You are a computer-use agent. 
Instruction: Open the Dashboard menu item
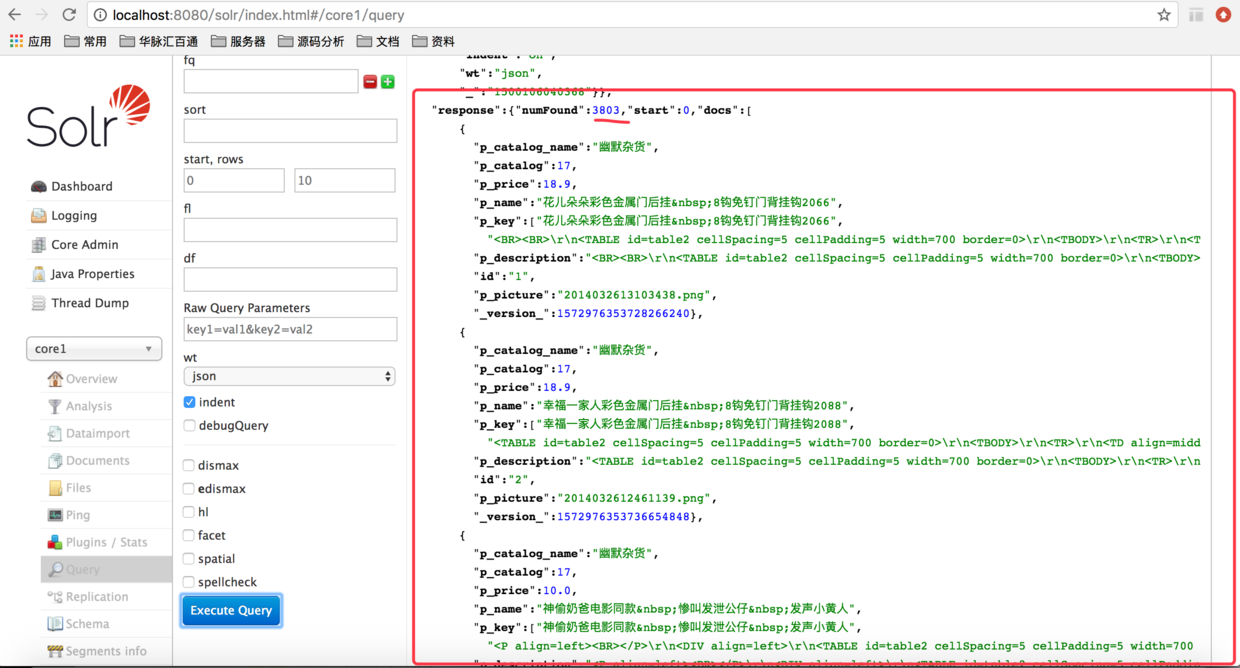click(x=82, y=186)
